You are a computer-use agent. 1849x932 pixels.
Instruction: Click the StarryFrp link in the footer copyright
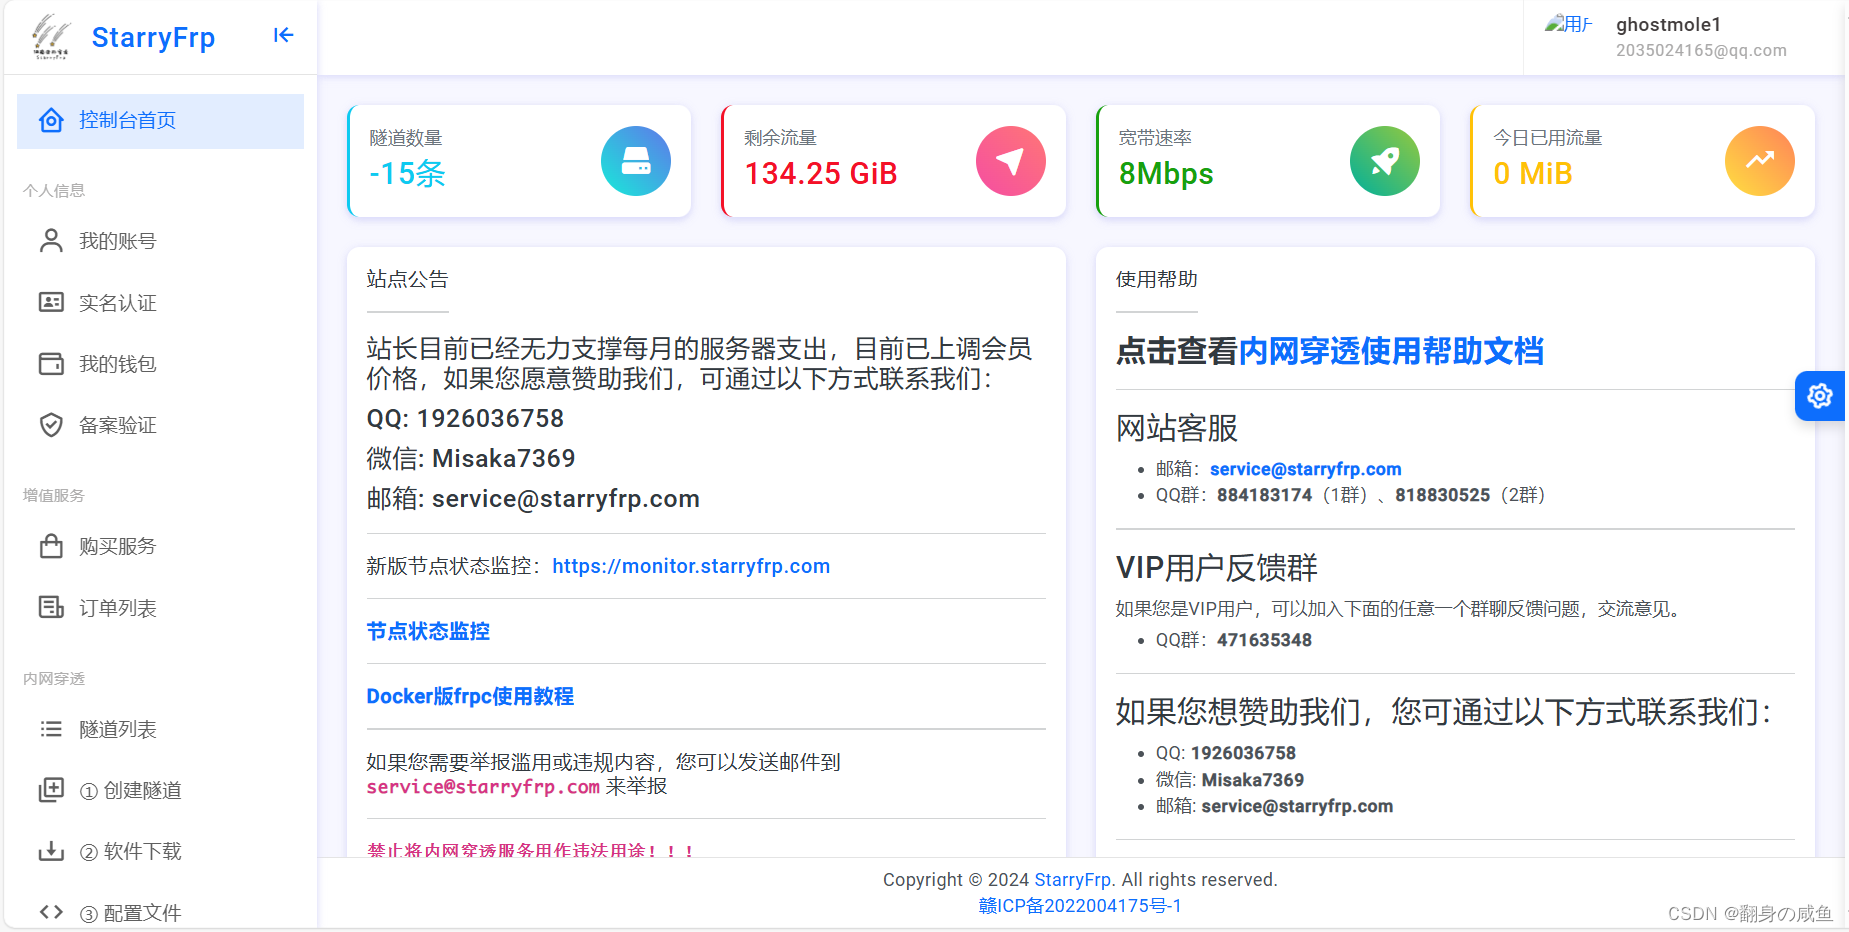pyautogui.click(x=1073, y=880)
